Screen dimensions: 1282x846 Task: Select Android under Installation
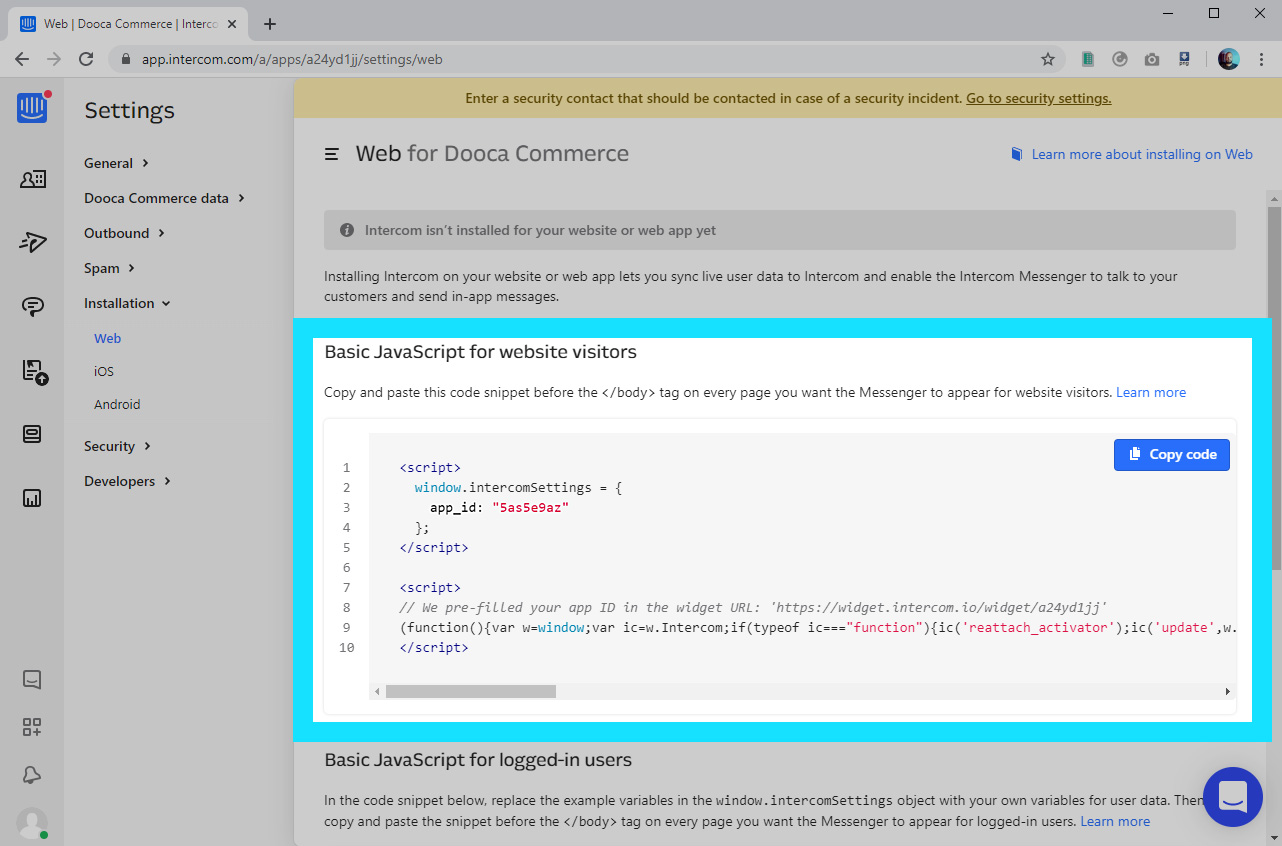pos(117,404)
